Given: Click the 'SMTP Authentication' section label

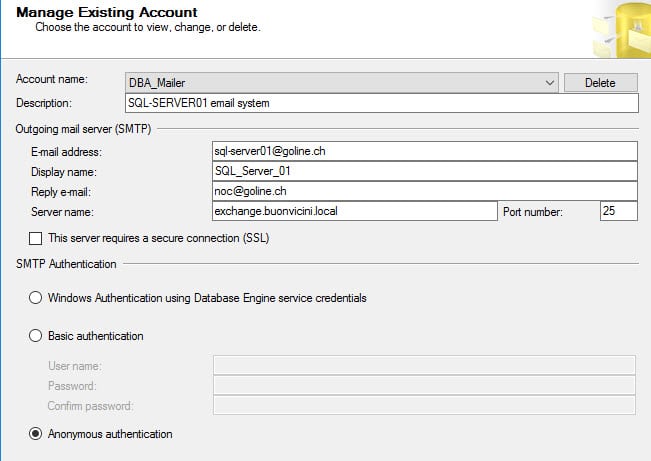Looking at the screenshot, I should click(x=66, y=264).
